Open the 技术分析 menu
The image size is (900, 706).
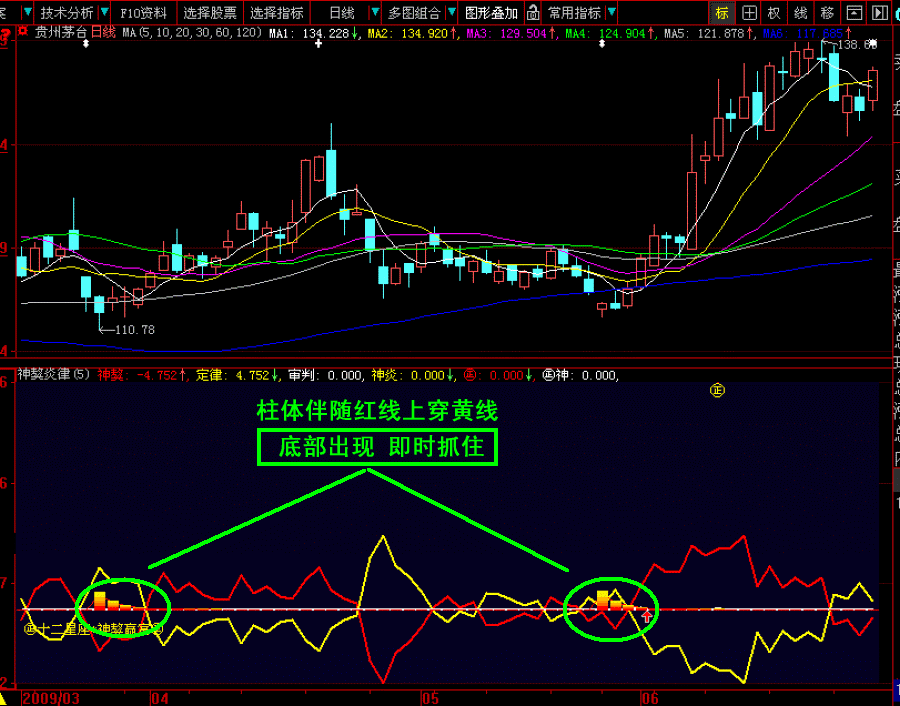coord(67,13)
